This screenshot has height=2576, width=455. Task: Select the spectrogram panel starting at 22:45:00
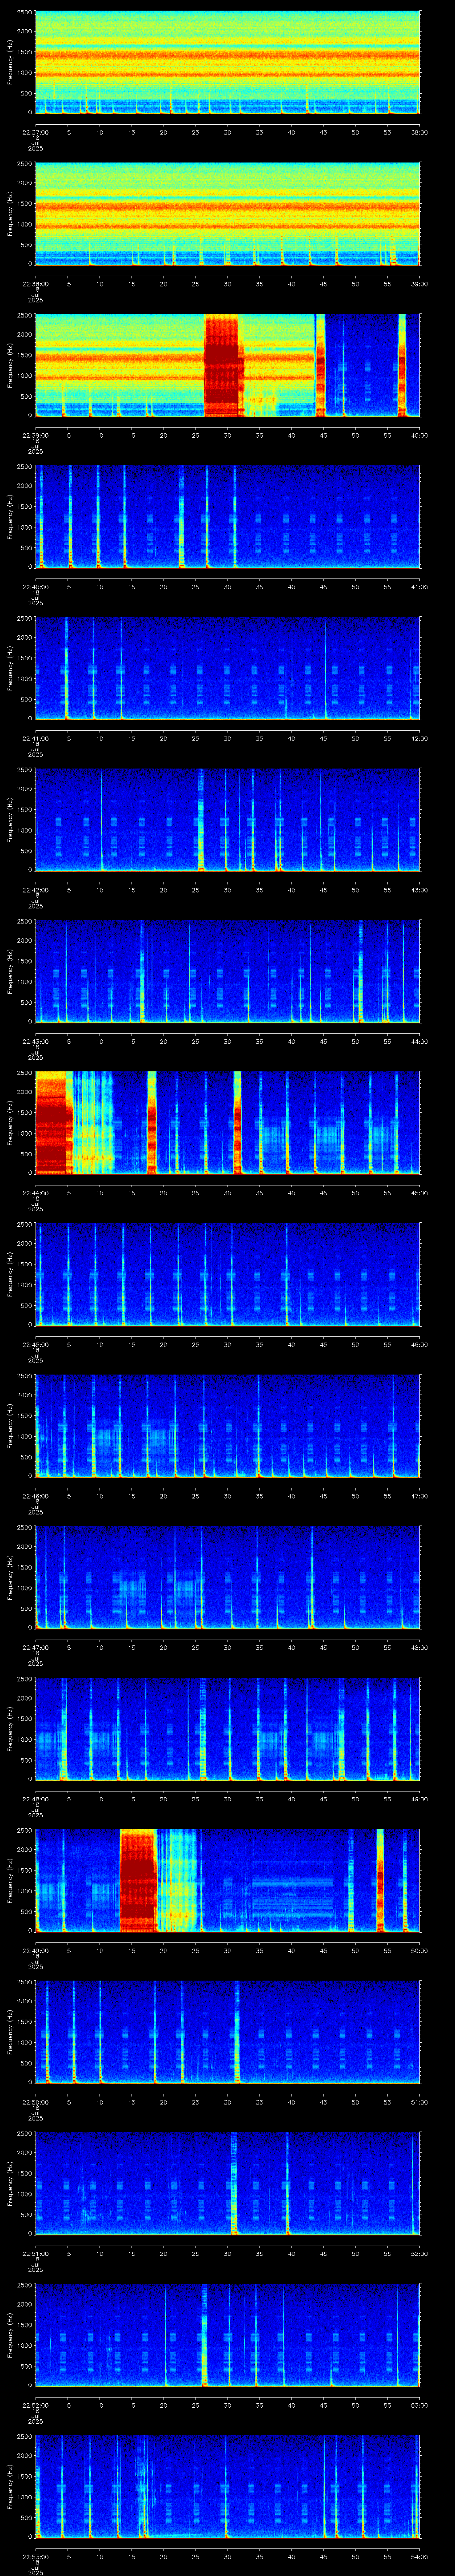click(227, 1274)
